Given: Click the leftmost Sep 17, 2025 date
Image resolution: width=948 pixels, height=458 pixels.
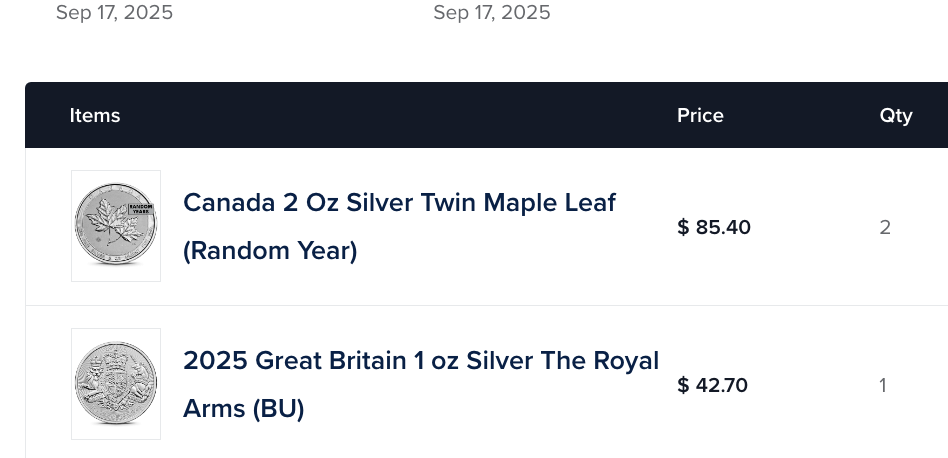Looking at the screenshot, I should tap(114, 13).
